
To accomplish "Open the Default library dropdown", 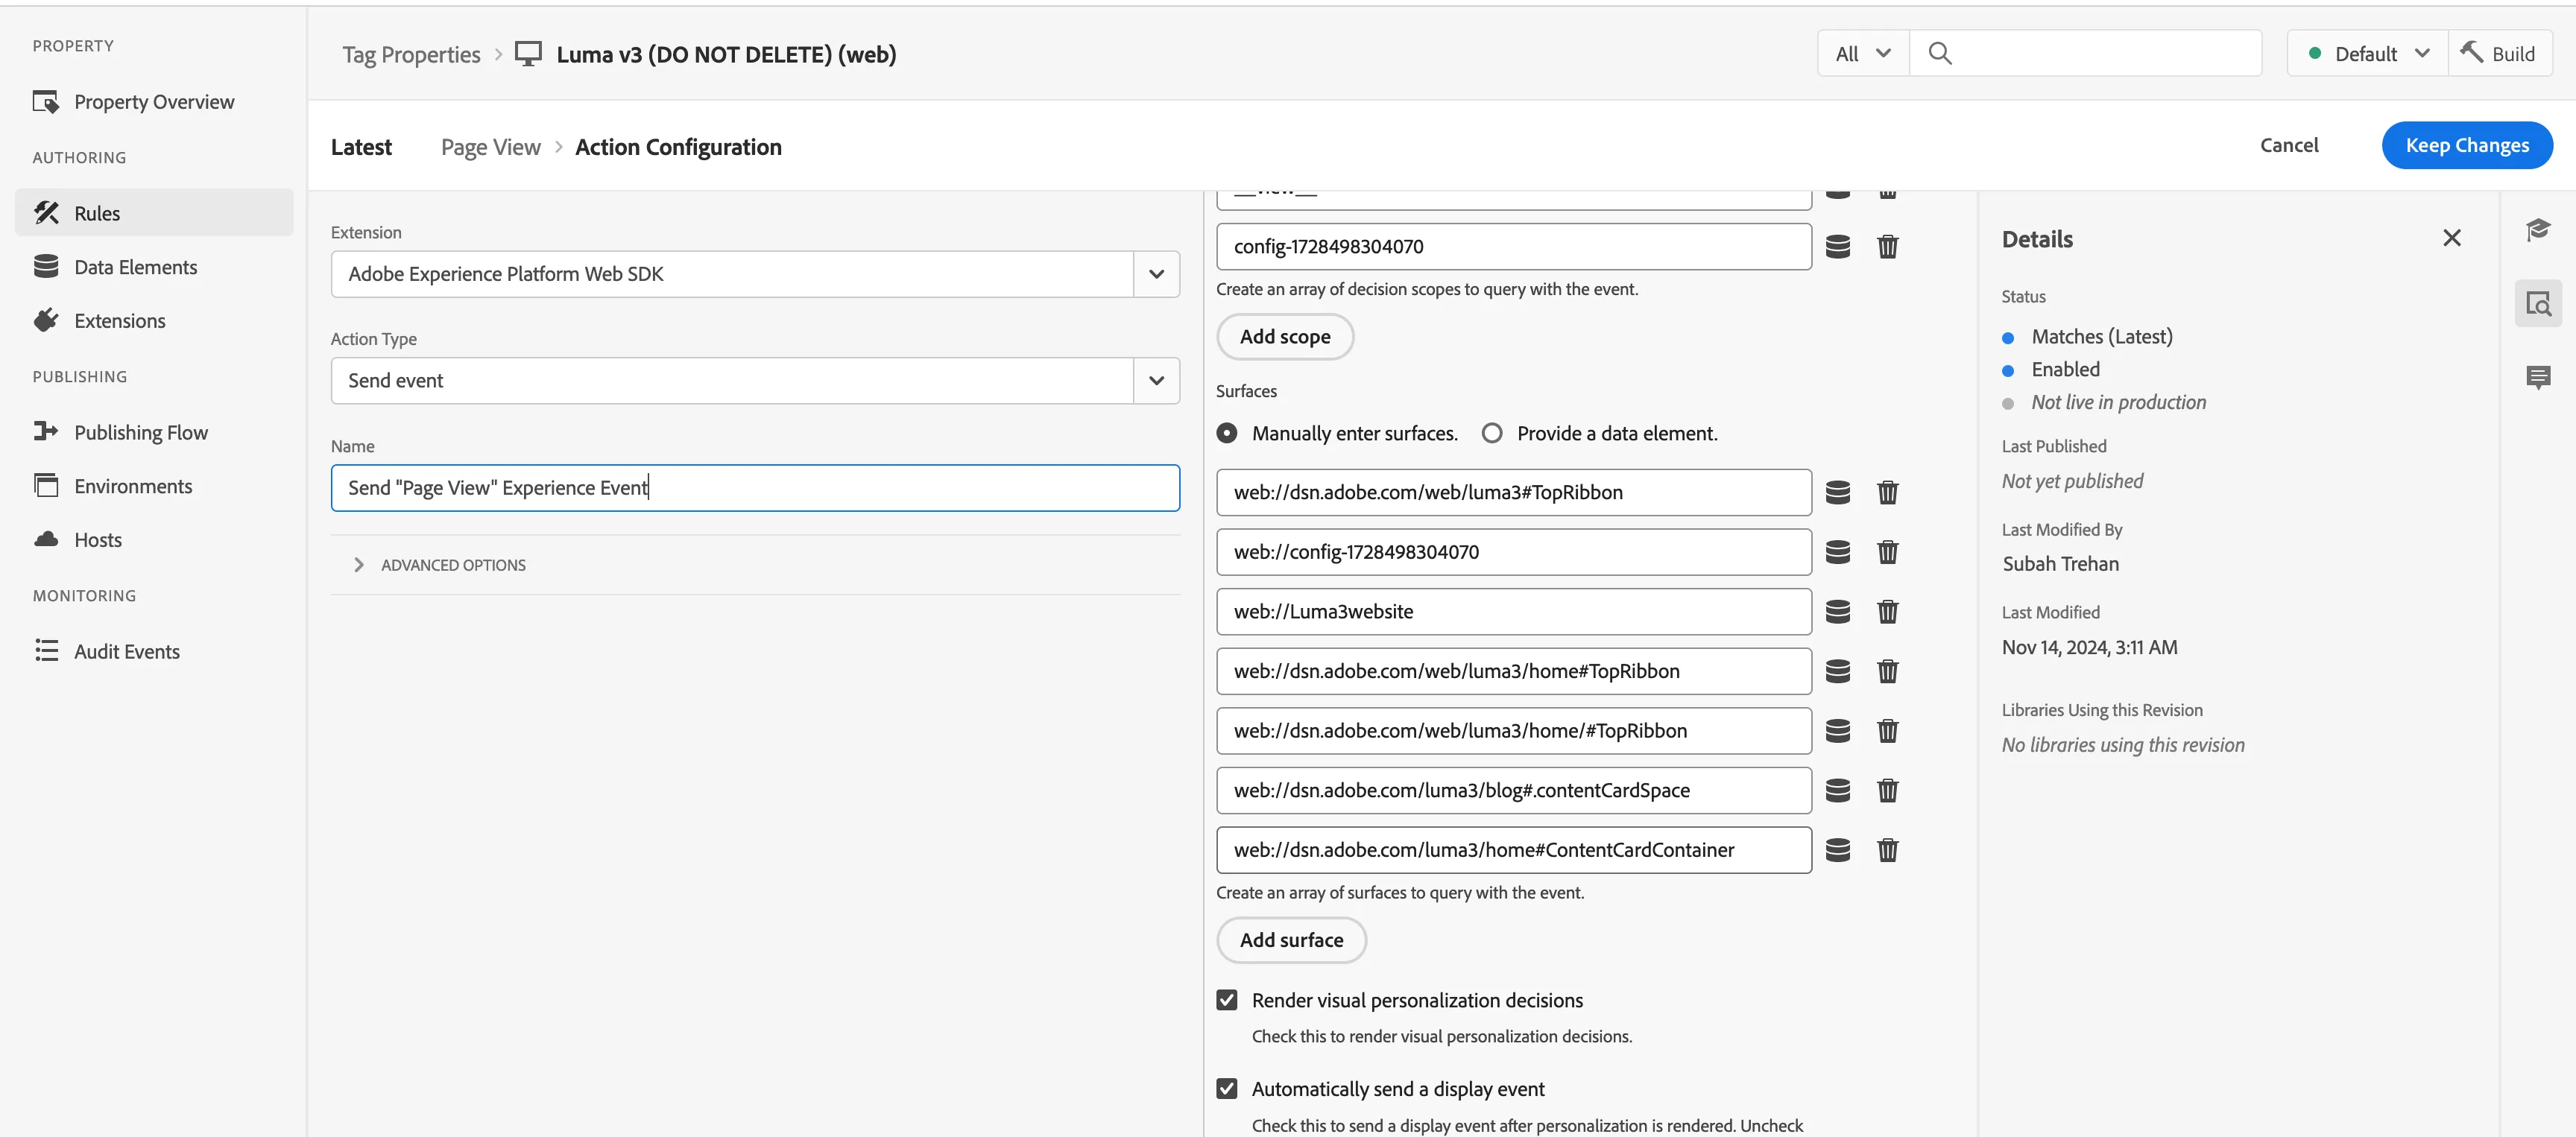I will (x=2367, y=53).
